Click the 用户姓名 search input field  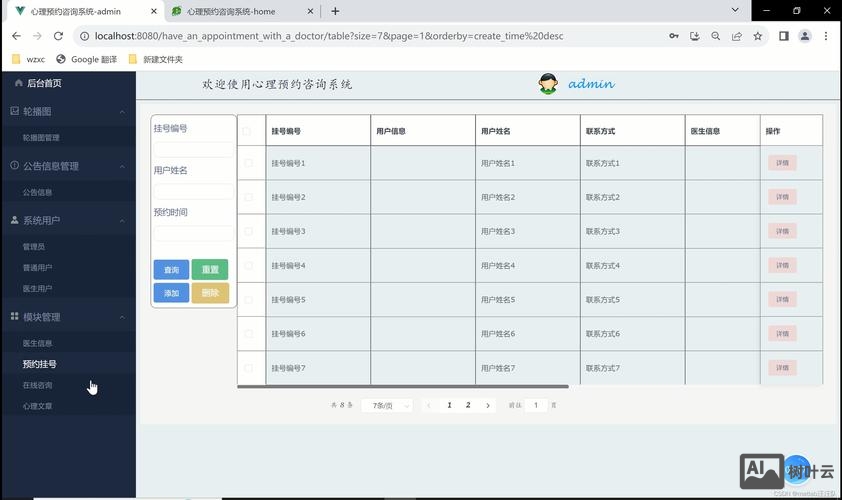coord(193,191)
